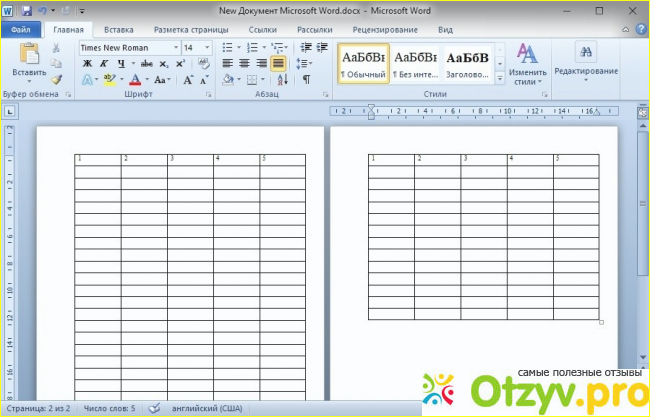Viewport: 650px width, 417px height.
Task: Click the spell check icon in status bar
Action: [154, 408]
